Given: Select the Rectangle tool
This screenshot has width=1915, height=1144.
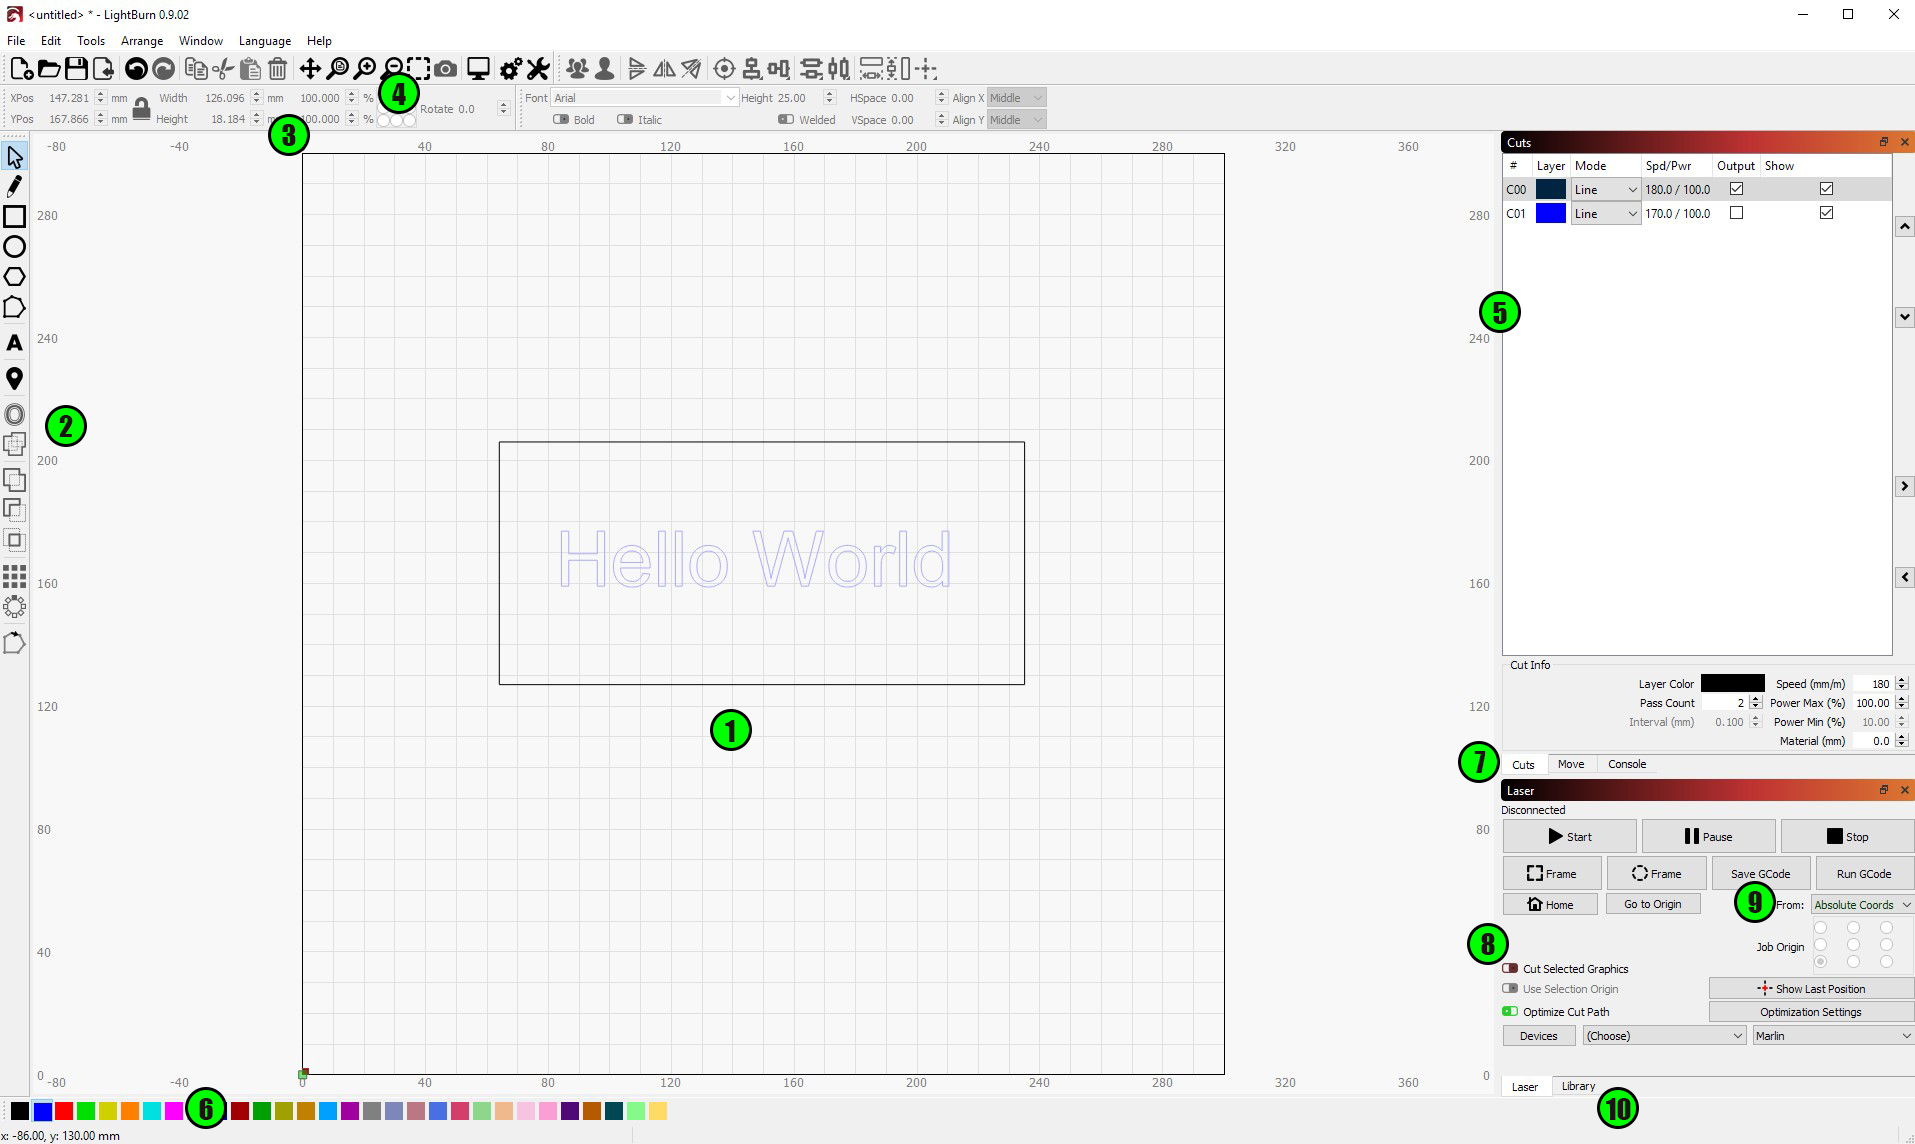Looking at the screenshot, I should point(14,216).
